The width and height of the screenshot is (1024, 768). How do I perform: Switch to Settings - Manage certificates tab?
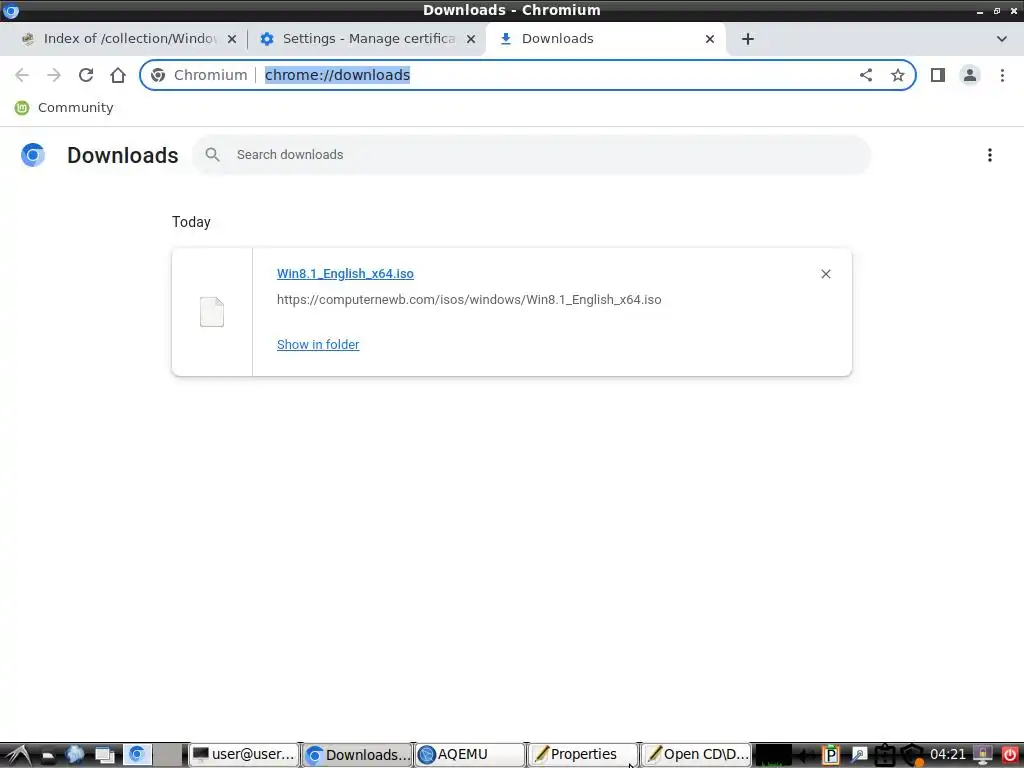[x=368, y=39]
